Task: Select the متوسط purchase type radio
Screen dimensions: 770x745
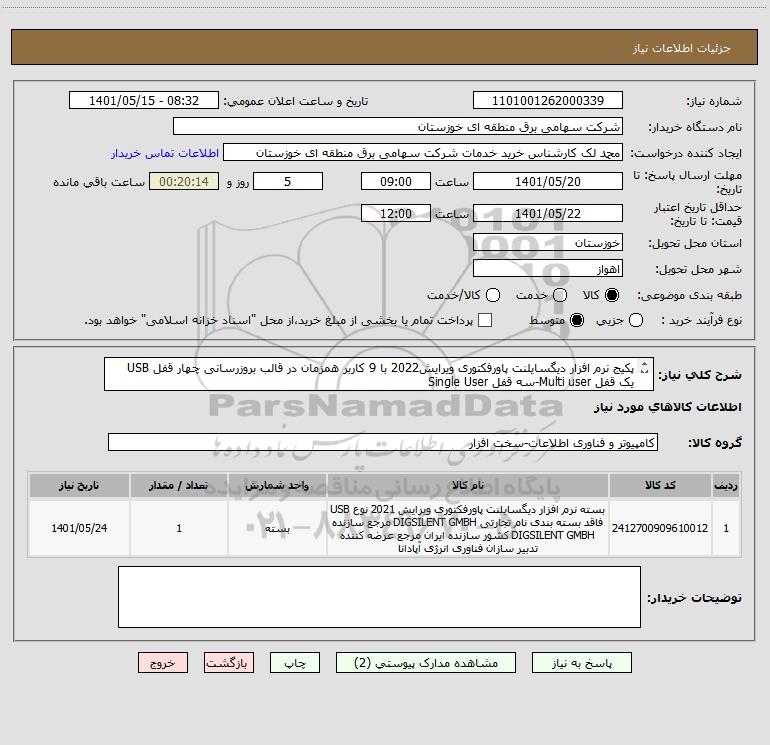Action: [x=577, y=321]
